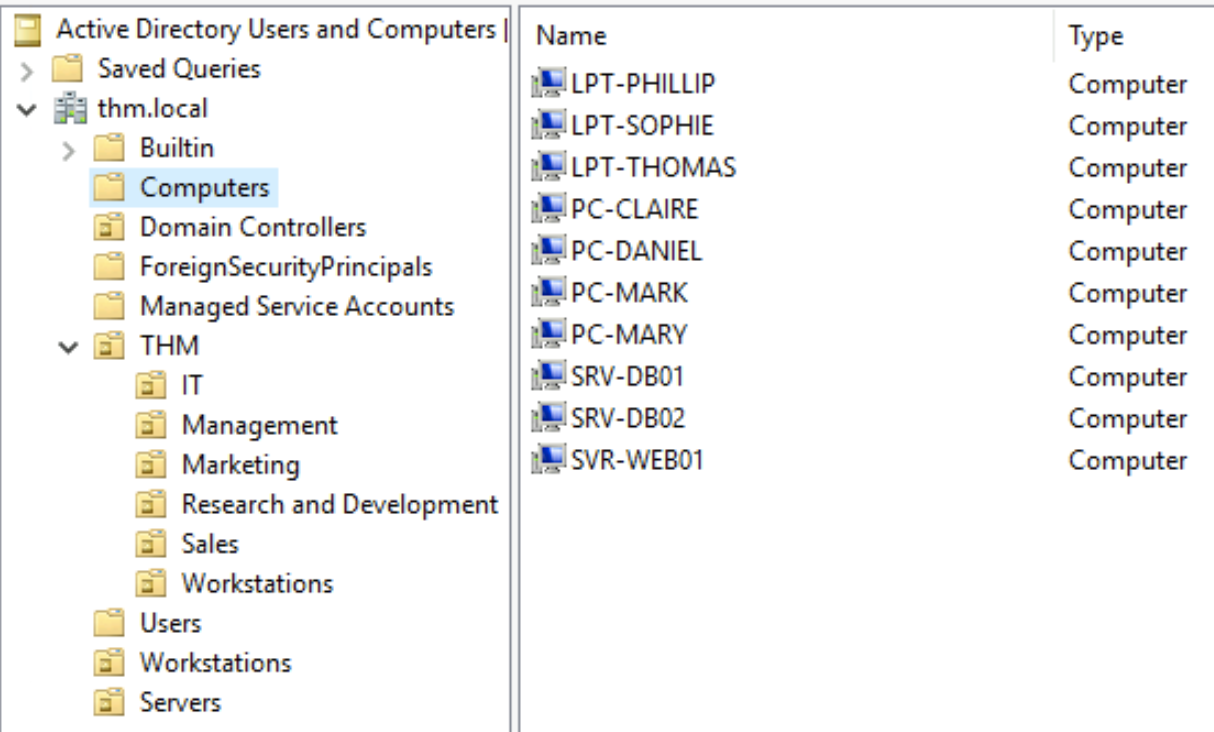Collapse the THM organizational unit
The width and height of the screenshot is (1214, 732).
69,347
